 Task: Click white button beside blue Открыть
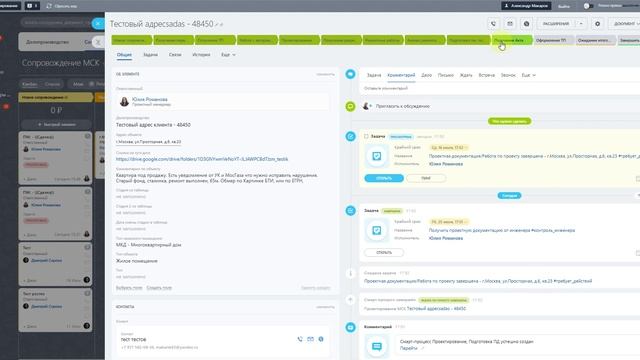click(x=426, y=178)
